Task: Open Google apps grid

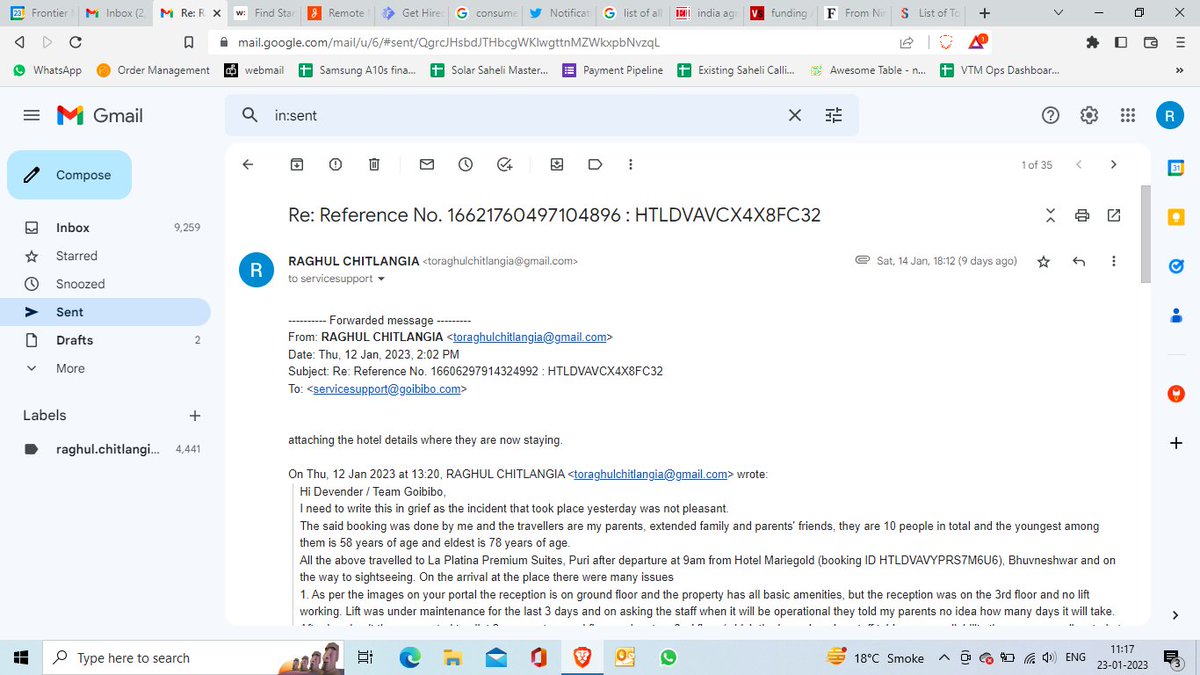Action: pyautogui.click(x=1128, y=115)
